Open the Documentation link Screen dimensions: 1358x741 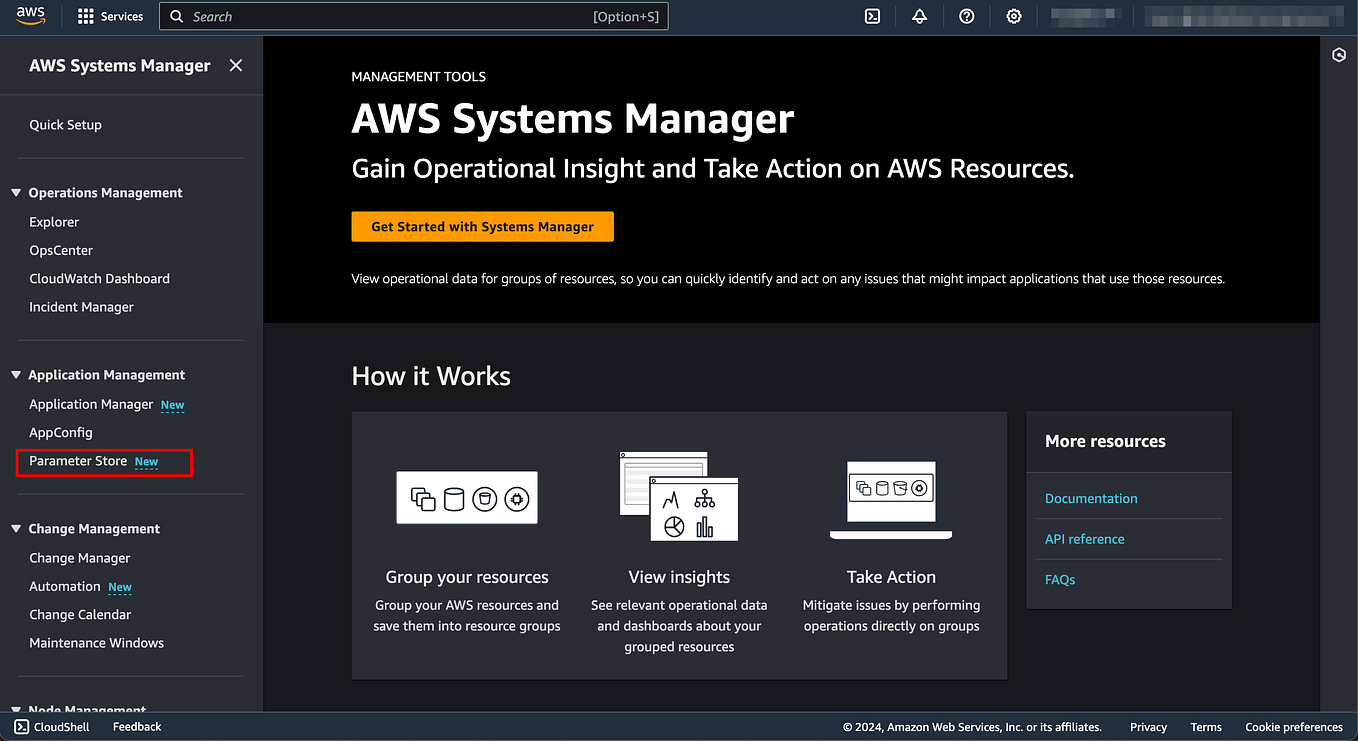tap(1091, 498)
